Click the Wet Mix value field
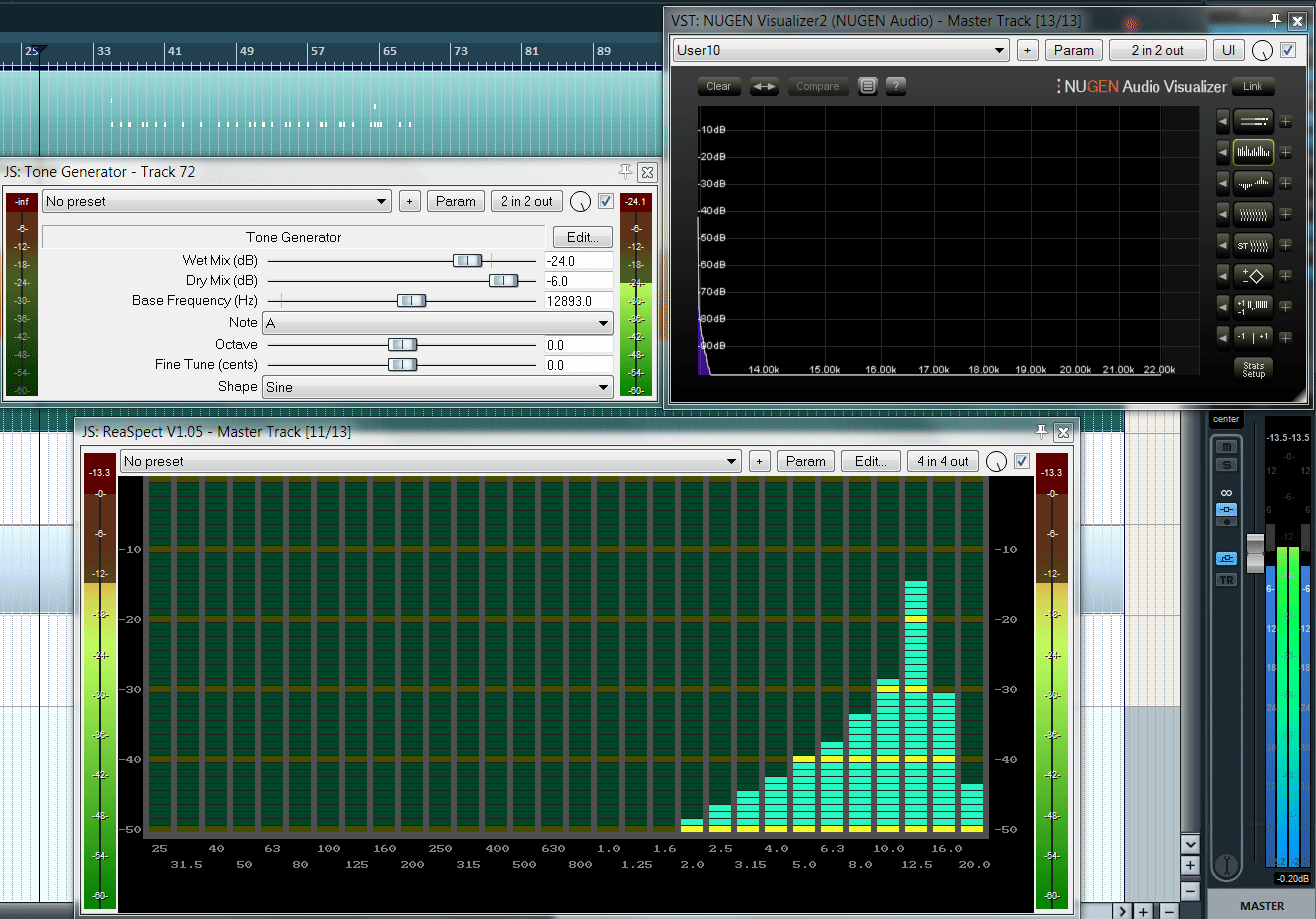 pyautogui.click(x=578, y=260)
